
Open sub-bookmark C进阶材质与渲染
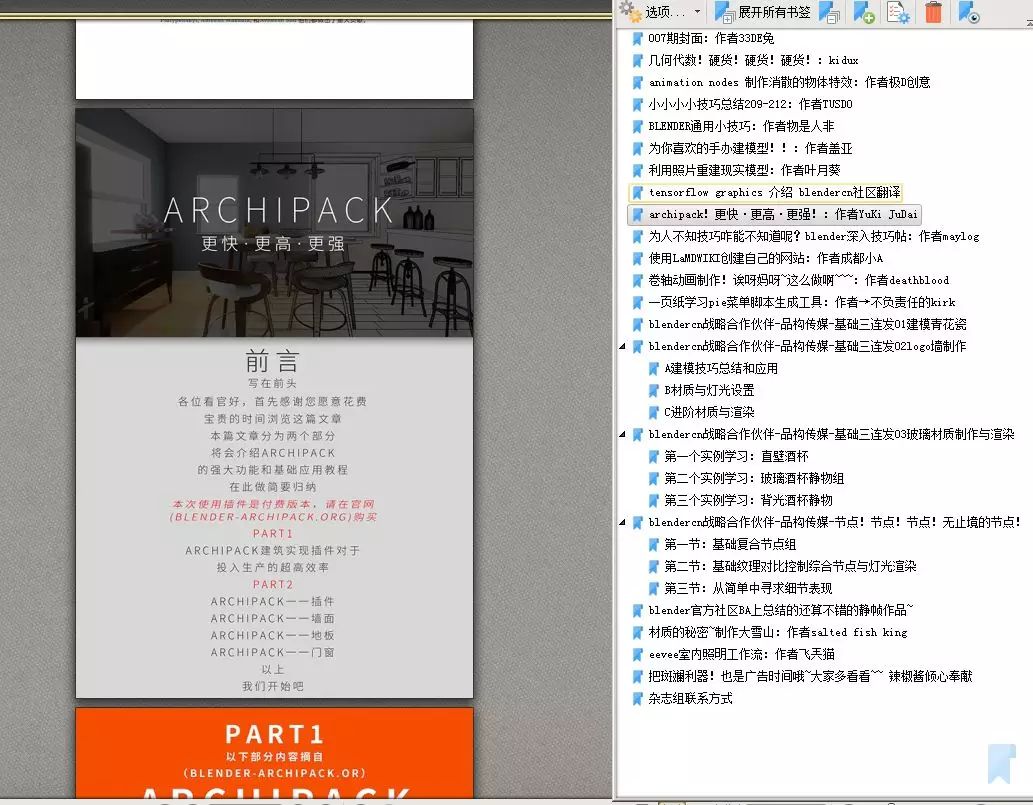click(x=709, y=412)
